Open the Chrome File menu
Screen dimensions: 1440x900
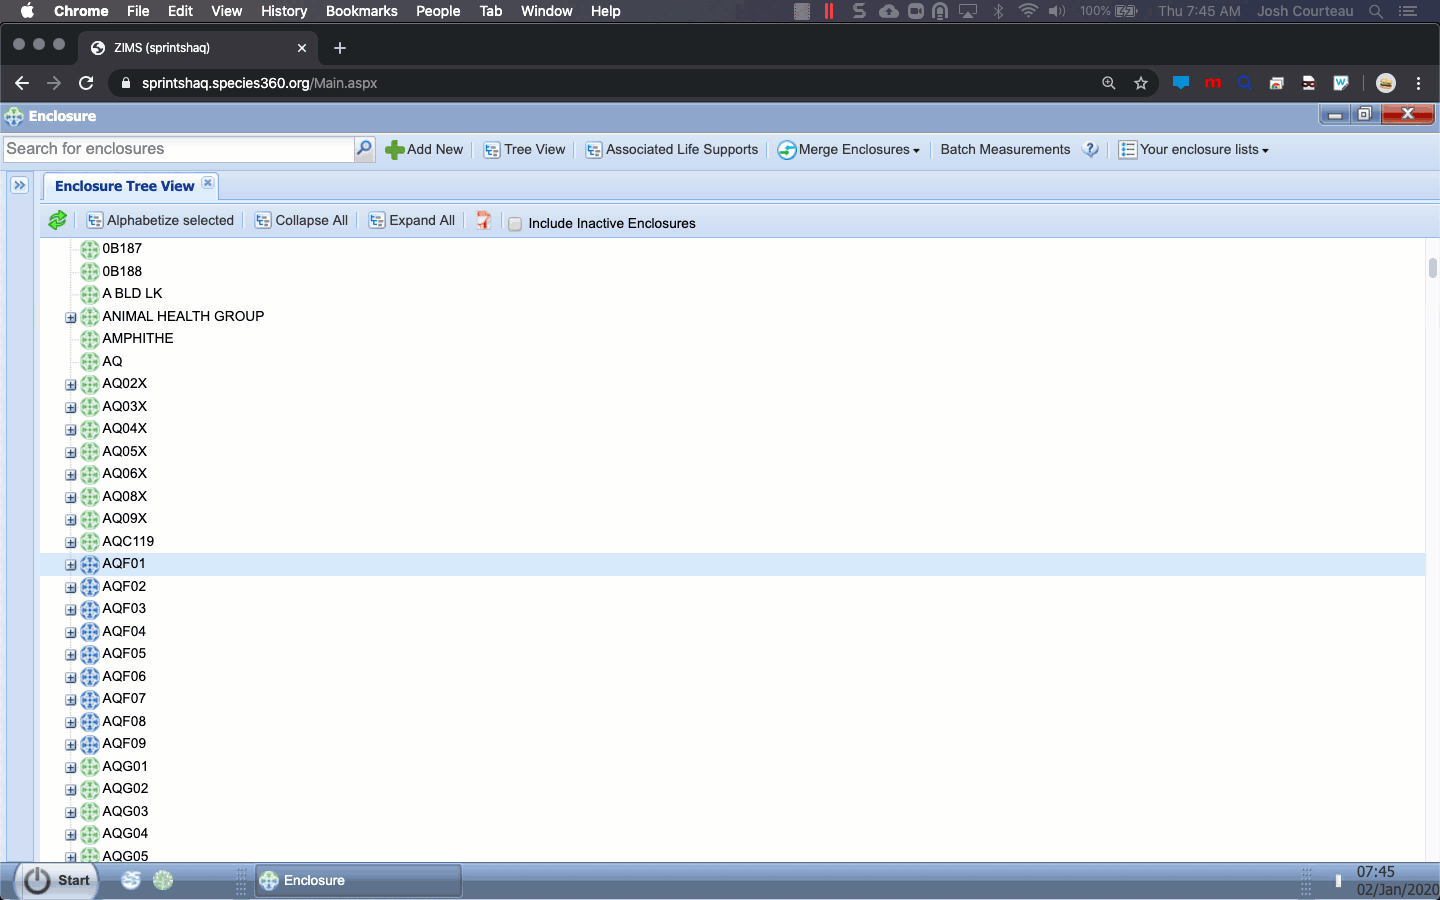tap(138, 11)
